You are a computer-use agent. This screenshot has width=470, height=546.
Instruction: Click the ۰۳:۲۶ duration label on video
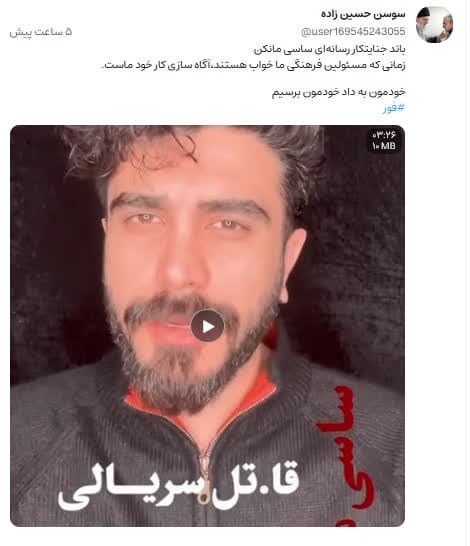click(x=385, y=134)
